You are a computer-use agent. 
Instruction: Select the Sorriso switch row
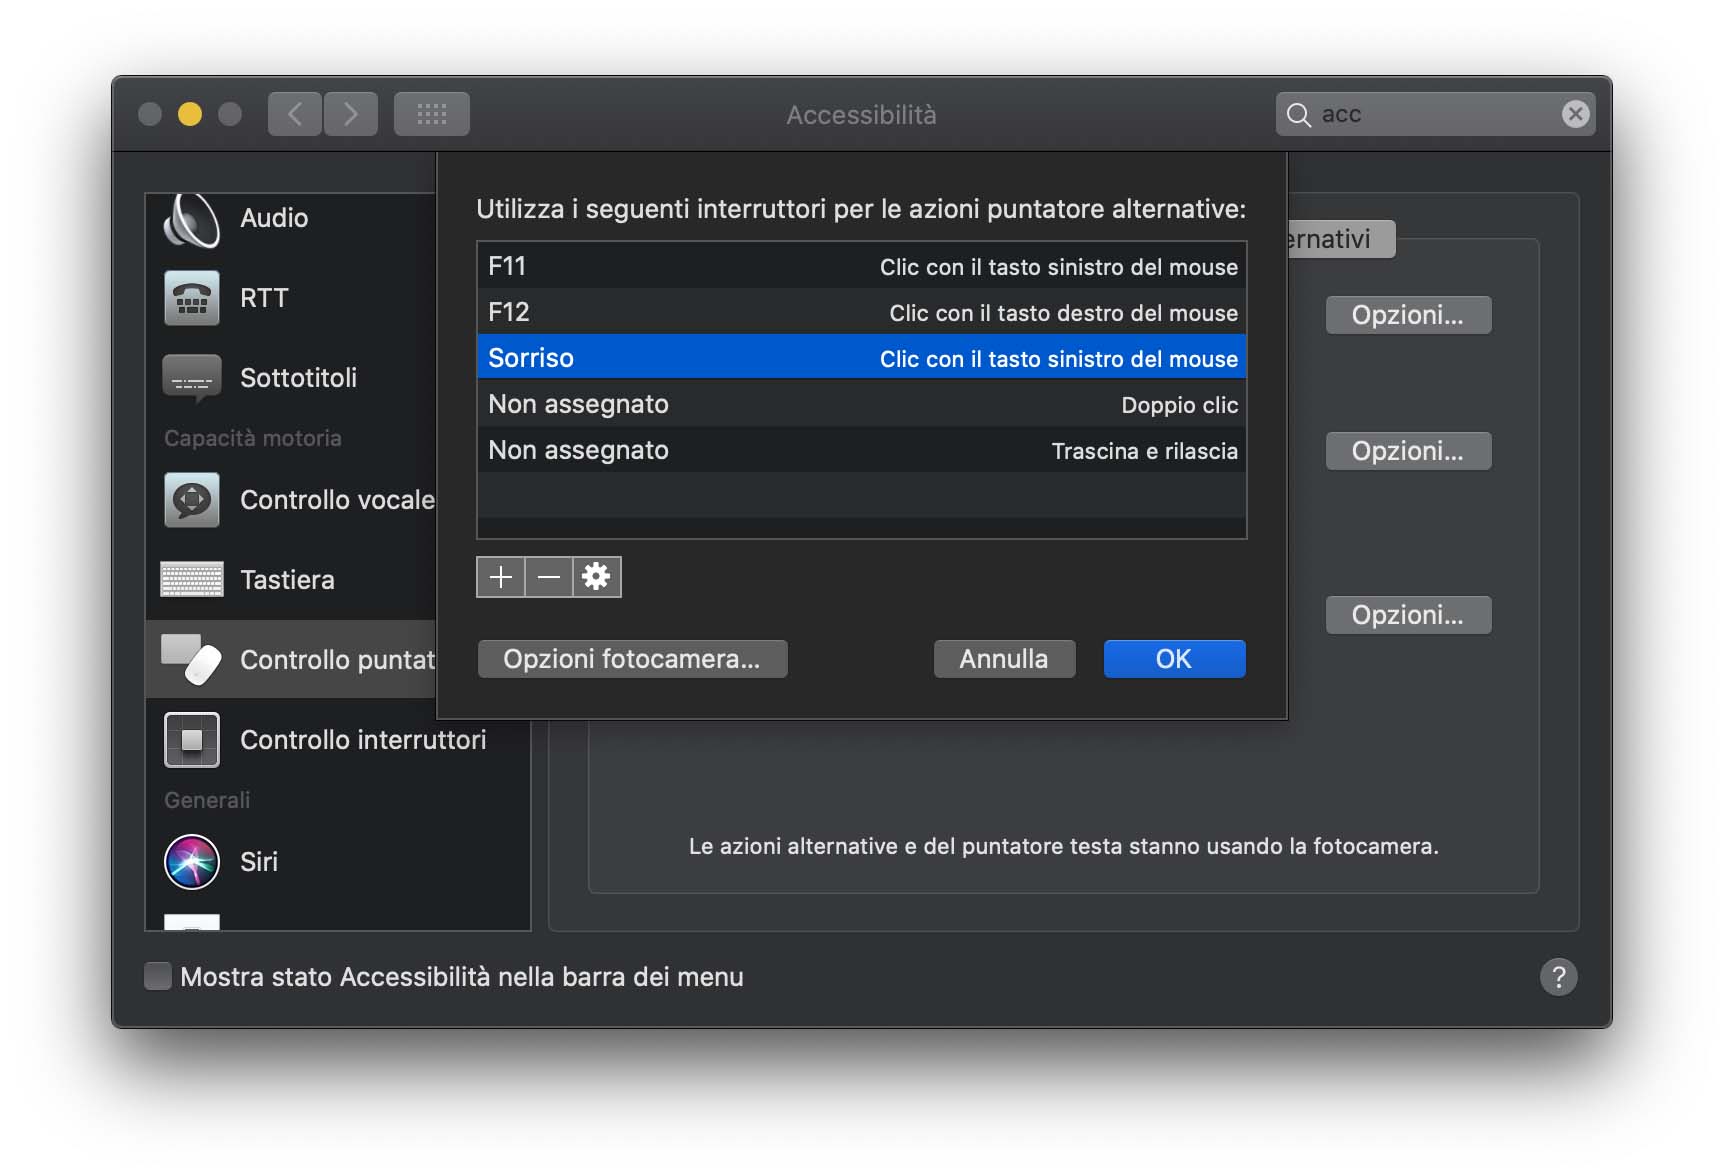tap(862, 358)
